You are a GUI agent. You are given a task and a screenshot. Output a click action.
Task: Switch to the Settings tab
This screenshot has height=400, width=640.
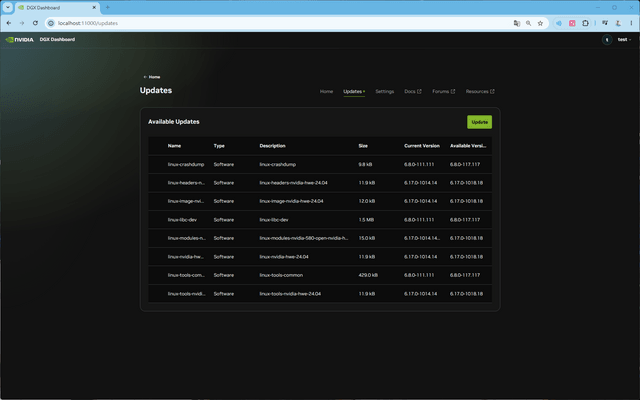point(384,91)
